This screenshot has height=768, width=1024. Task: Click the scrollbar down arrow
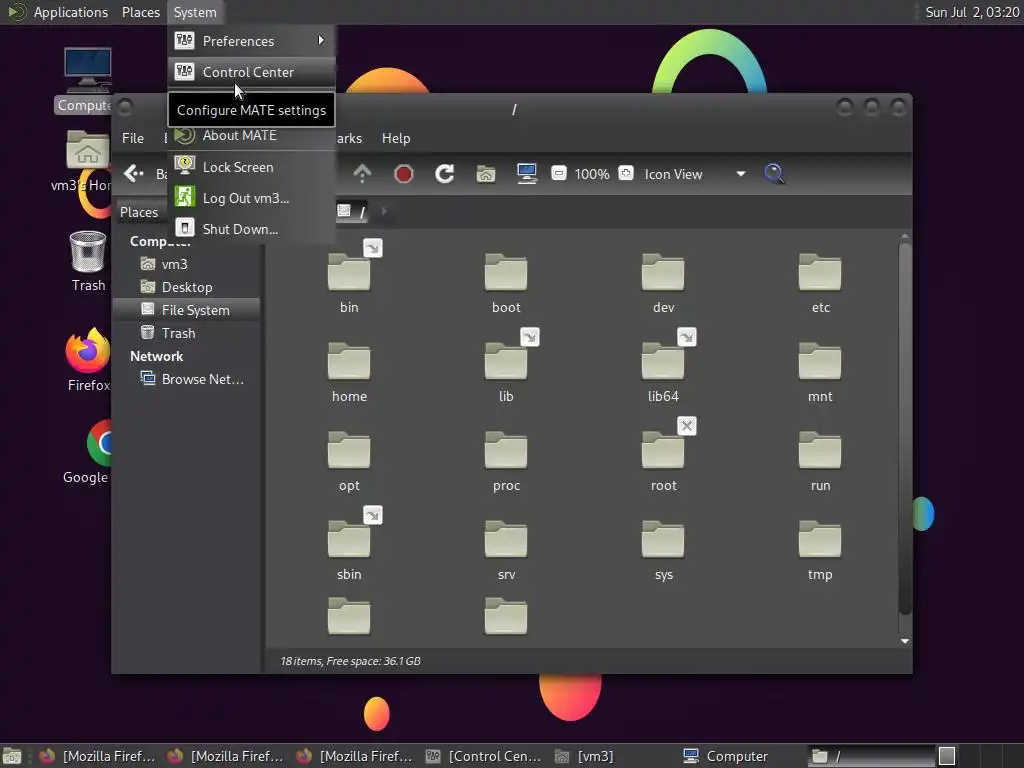(x=904, y=641)
